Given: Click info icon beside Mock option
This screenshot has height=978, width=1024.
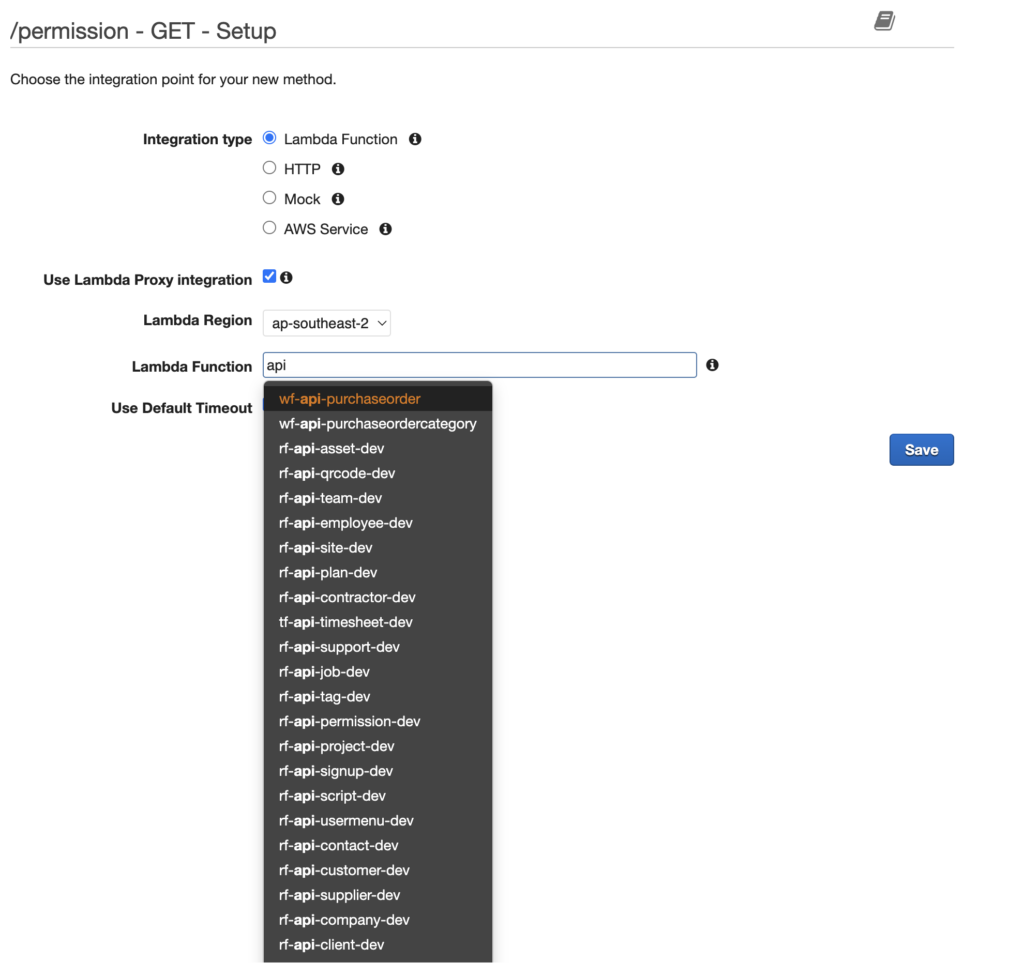Looking at the screenshot, I should [338, 199].
